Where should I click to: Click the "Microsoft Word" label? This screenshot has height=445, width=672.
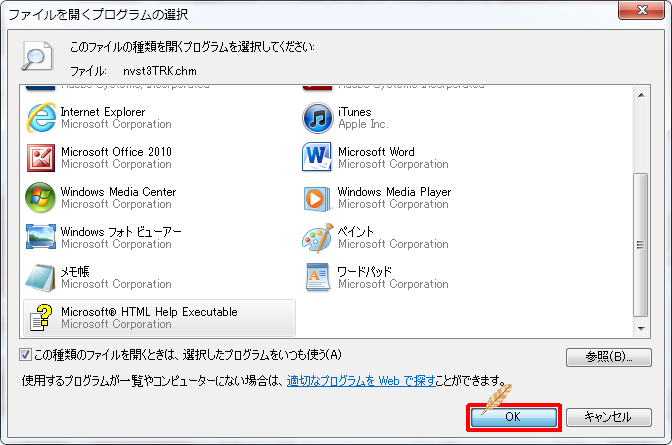[376, 152]
